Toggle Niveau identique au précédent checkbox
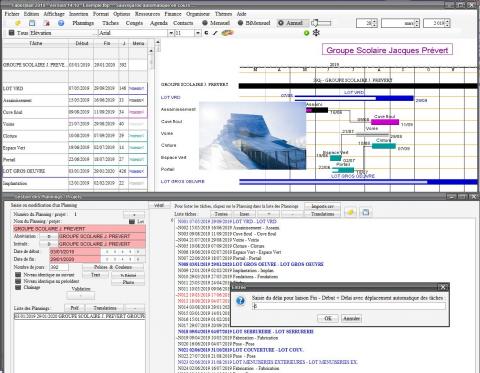The image size is (480, 373). tap(18, 281)
